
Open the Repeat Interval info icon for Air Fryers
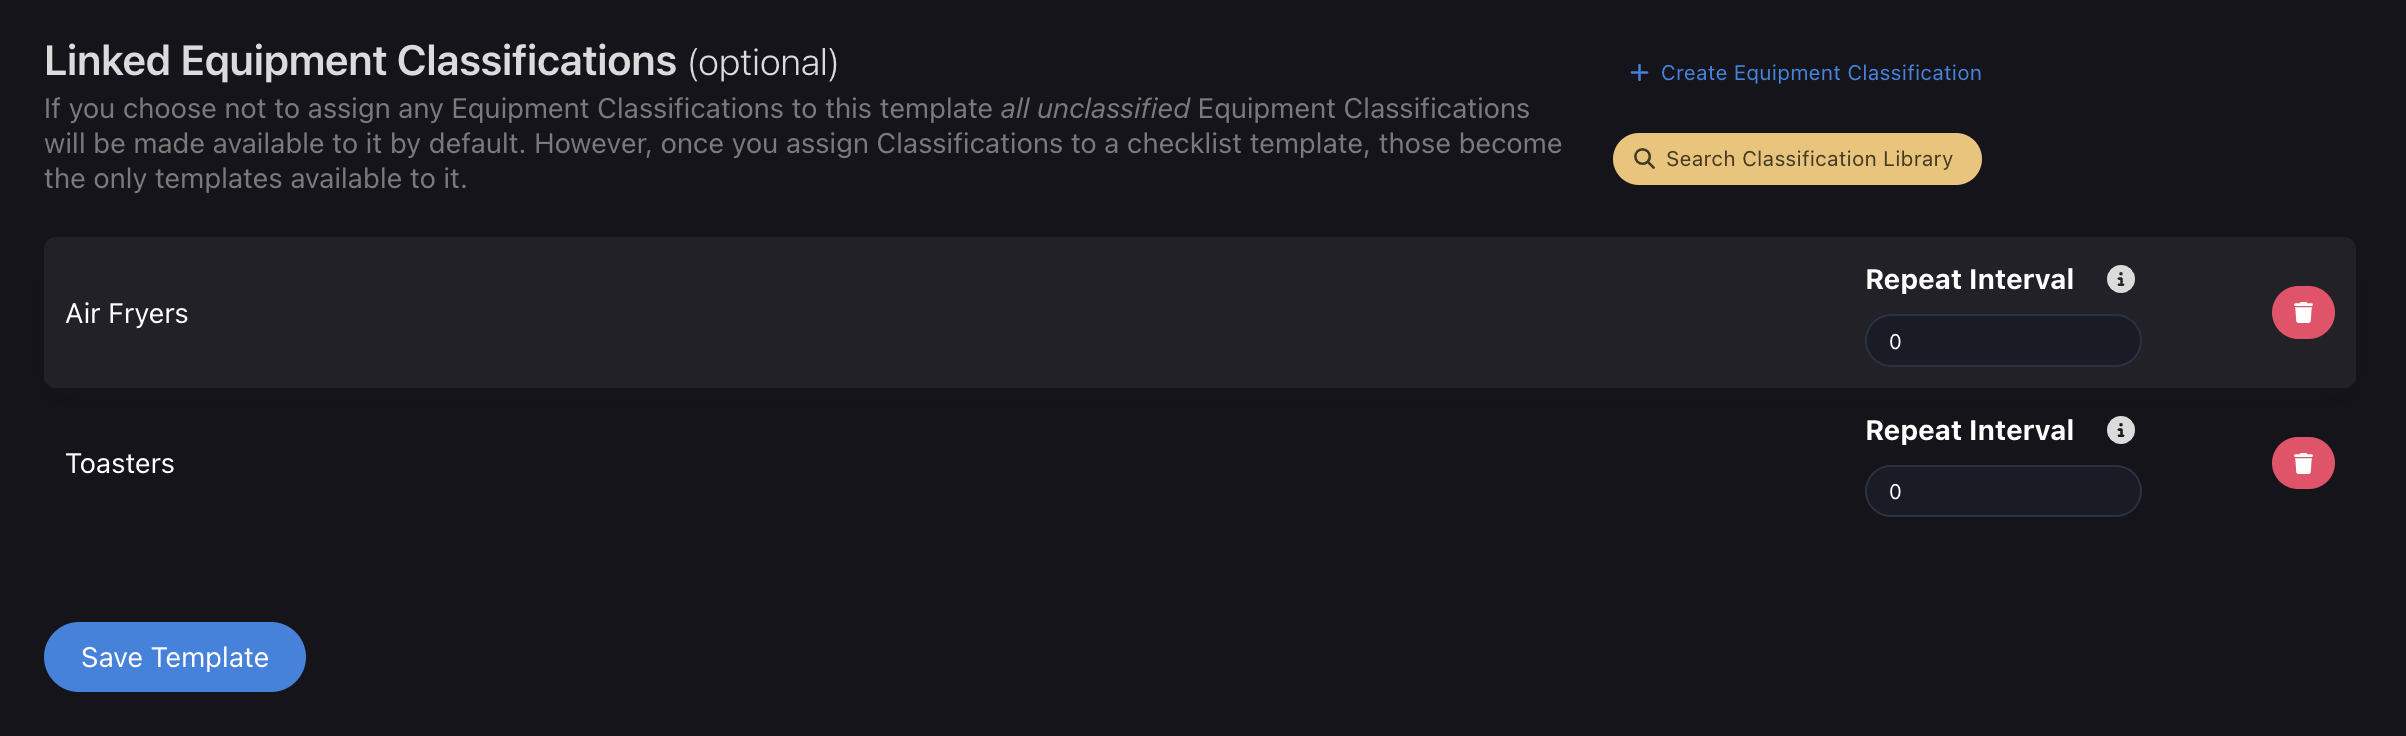[x=2120, y=279]
